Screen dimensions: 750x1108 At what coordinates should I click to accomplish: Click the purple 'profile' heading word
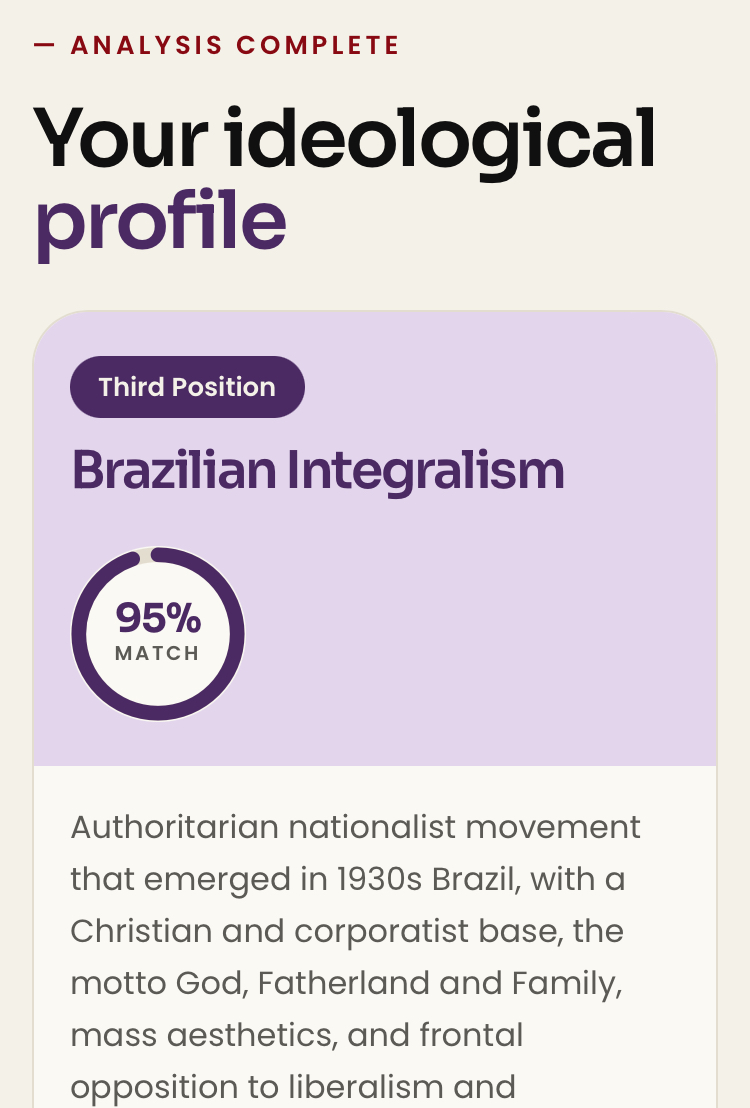160,222
